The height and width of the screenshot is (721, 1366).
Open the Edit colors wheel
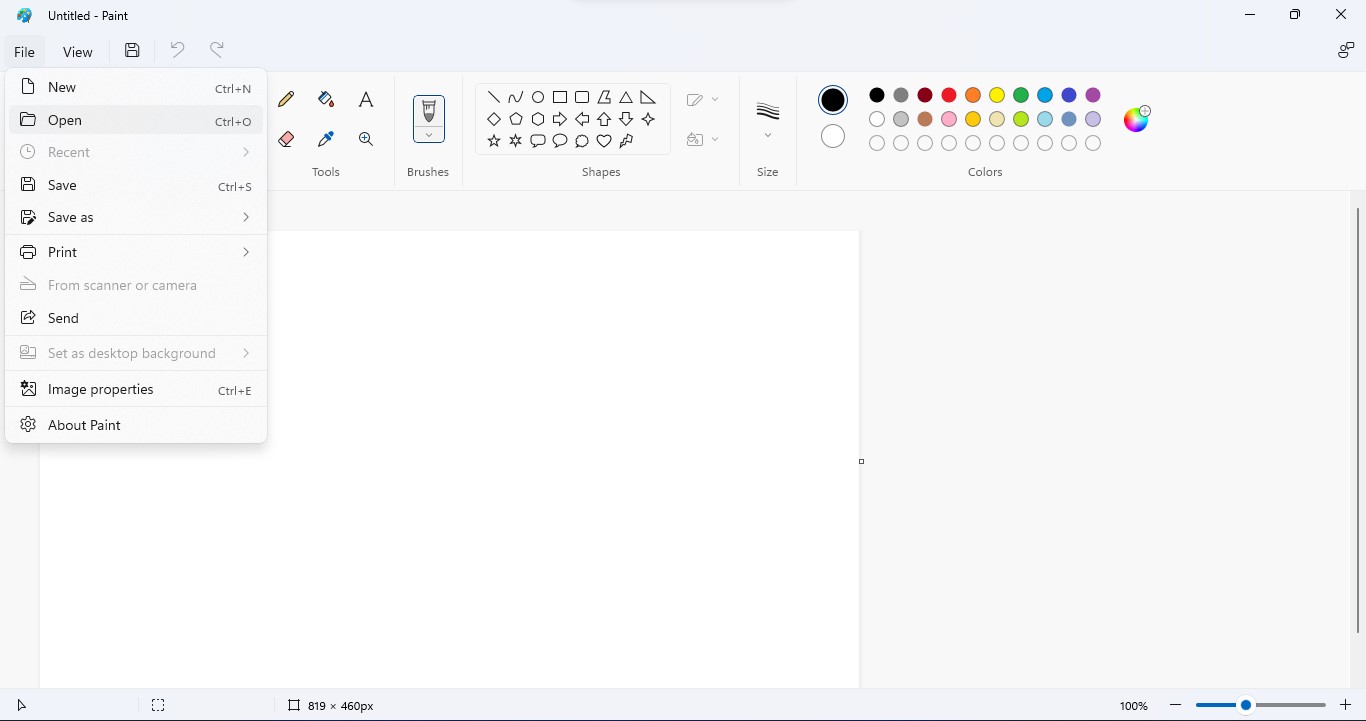click(1137, 119)
